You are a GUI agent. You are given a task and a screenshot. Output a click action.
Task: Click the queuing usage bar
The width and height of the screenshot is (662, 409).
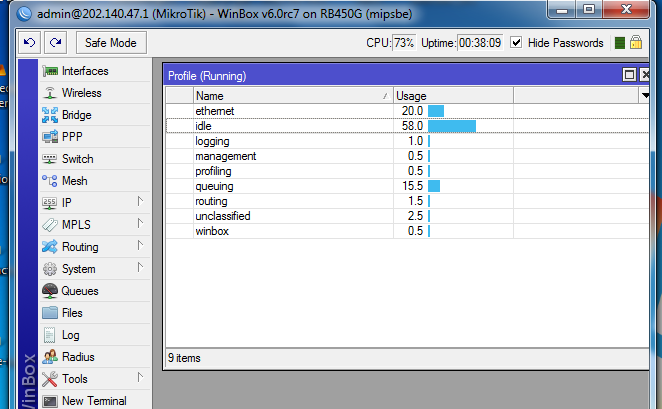tap(434, 186)
